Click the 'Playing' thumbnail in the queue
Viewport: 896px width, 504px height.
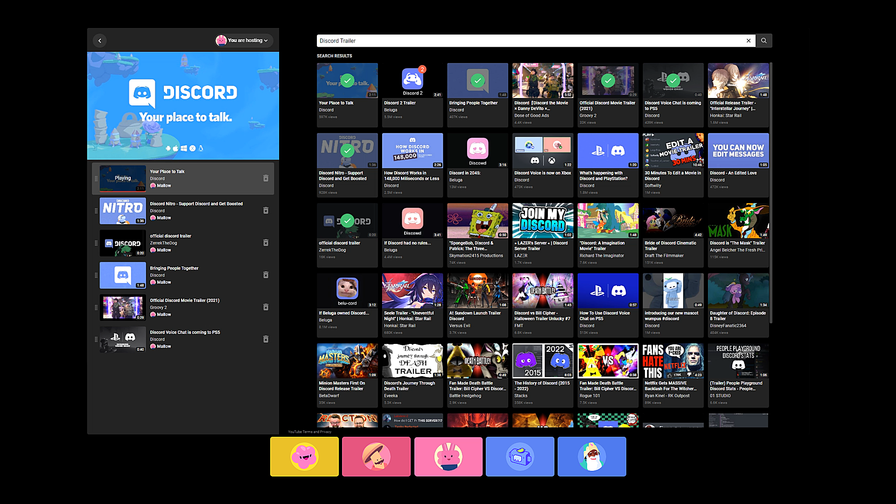tap(122, 178)
